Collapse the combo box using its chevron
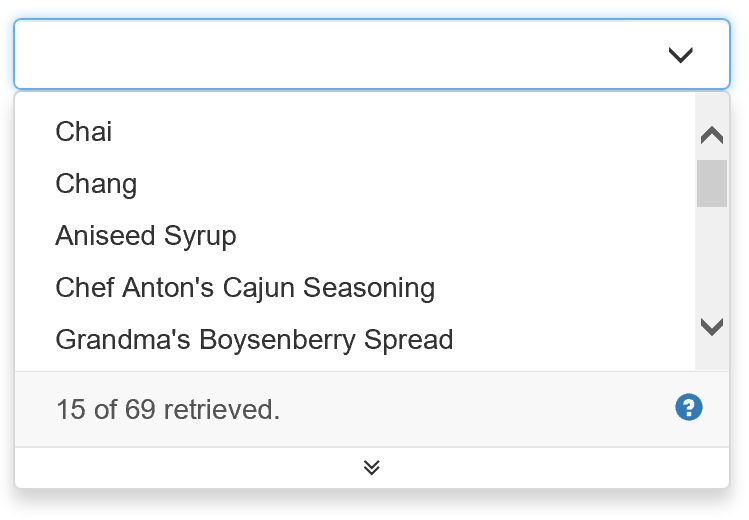 tap(680, 55)
